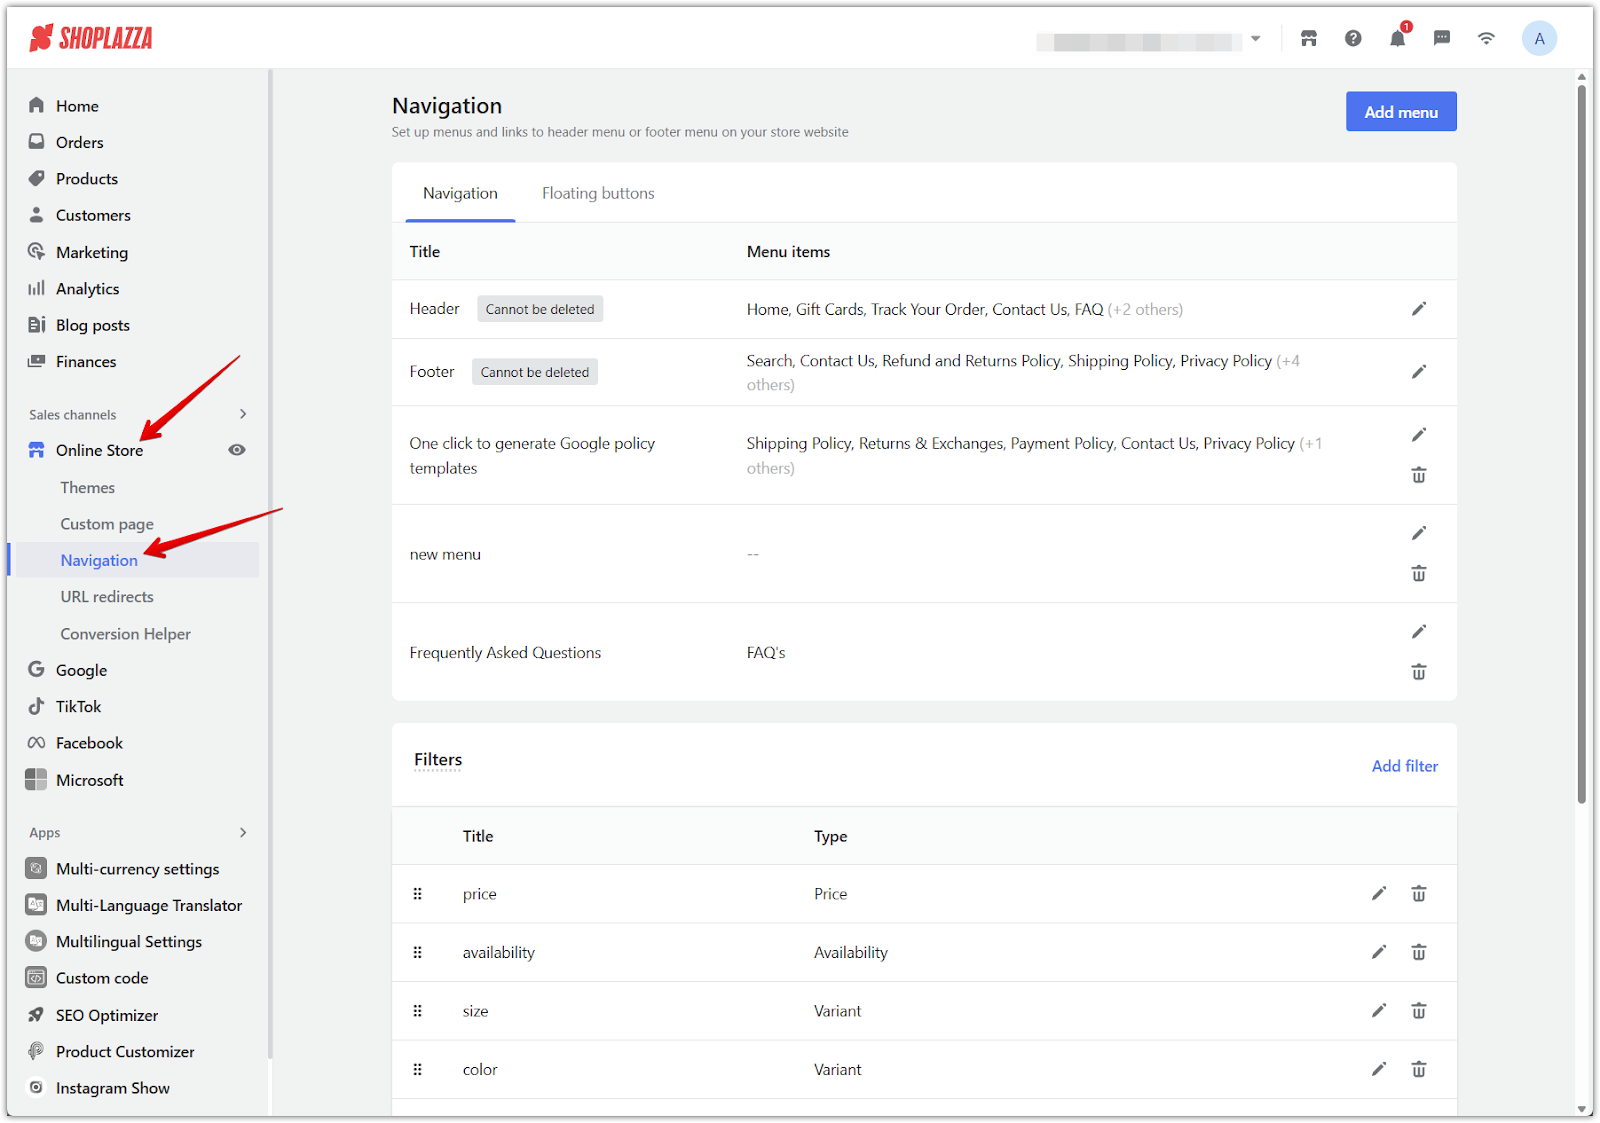This screenshot has height=1123, width=1600.
Task: Switch to the Floating buttons tab
Action: [598, 193]
